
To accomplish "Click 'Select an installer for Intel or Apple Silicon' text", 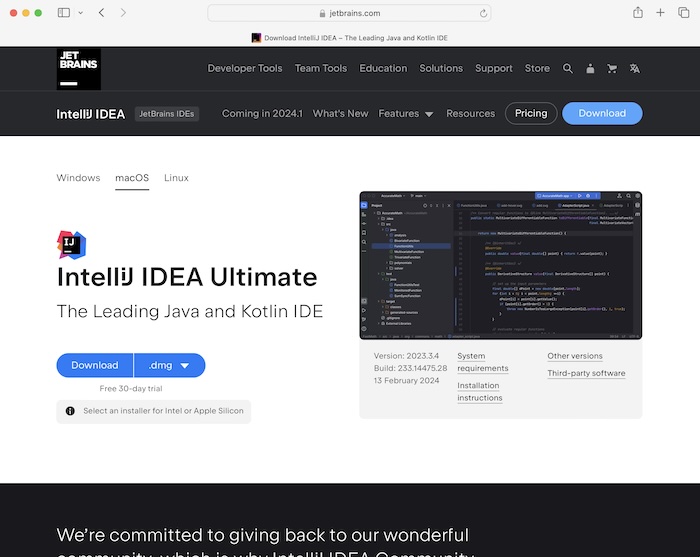I will tap(163, 411).
